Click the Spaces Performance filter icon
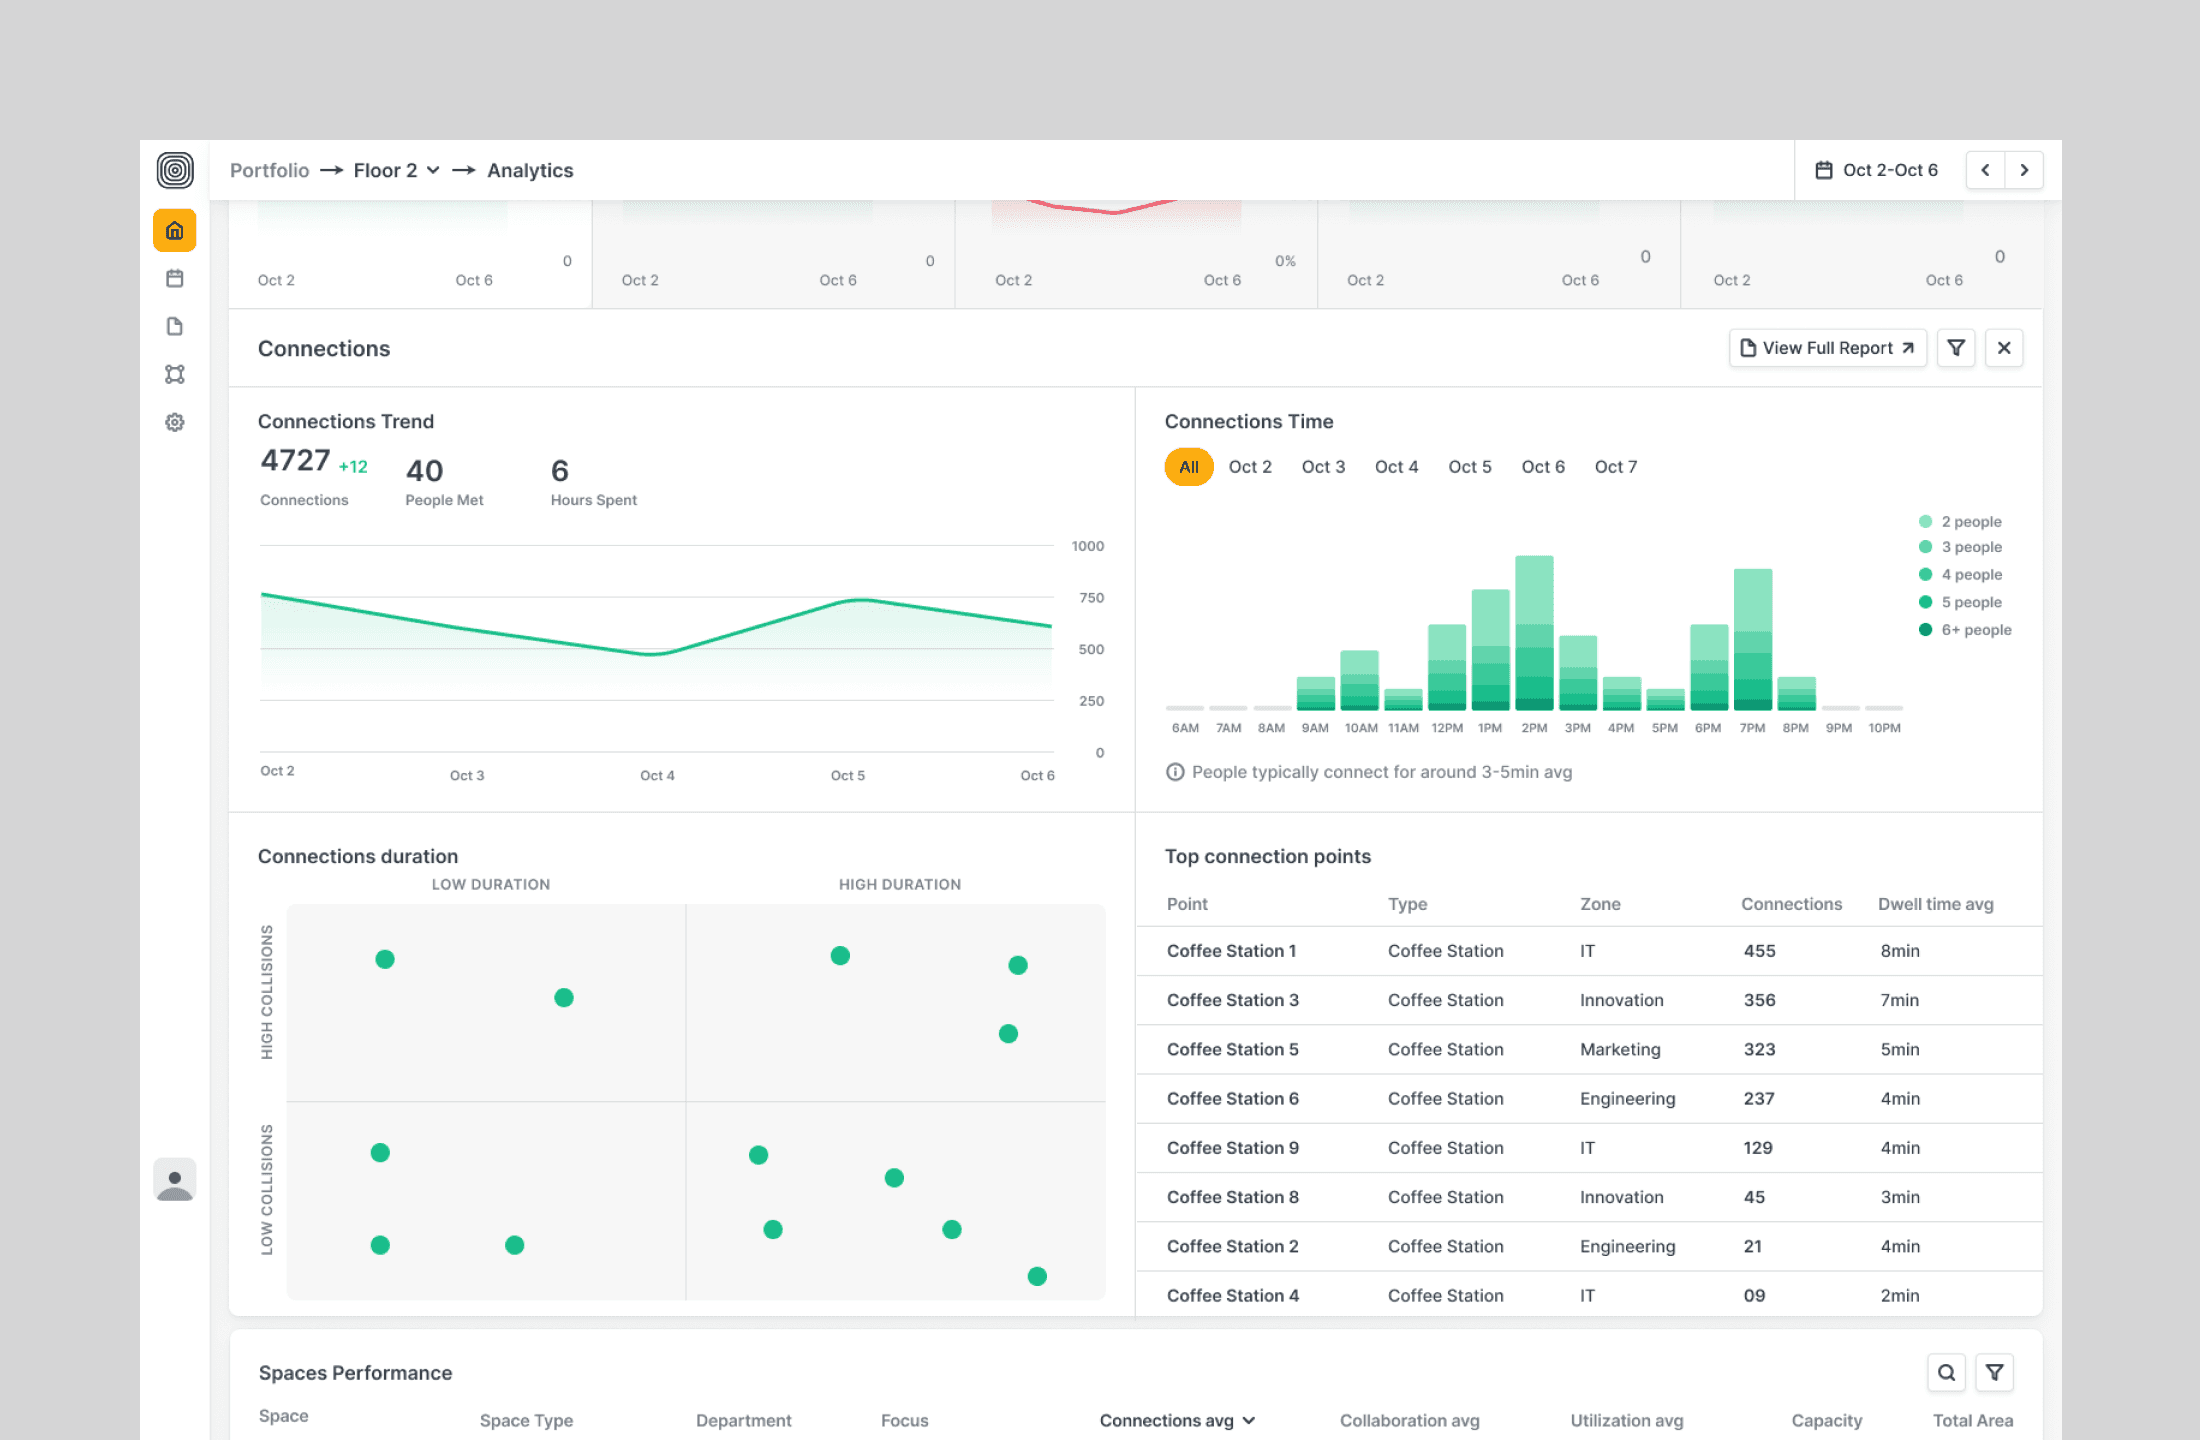The image size is (2200, 1440). (1995, 1373)
